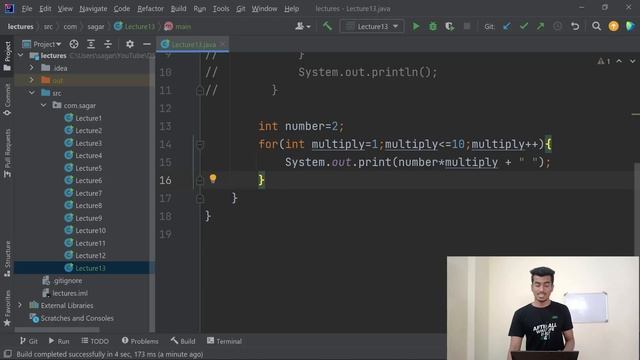Collapse all in Project panel

[108, 44]
